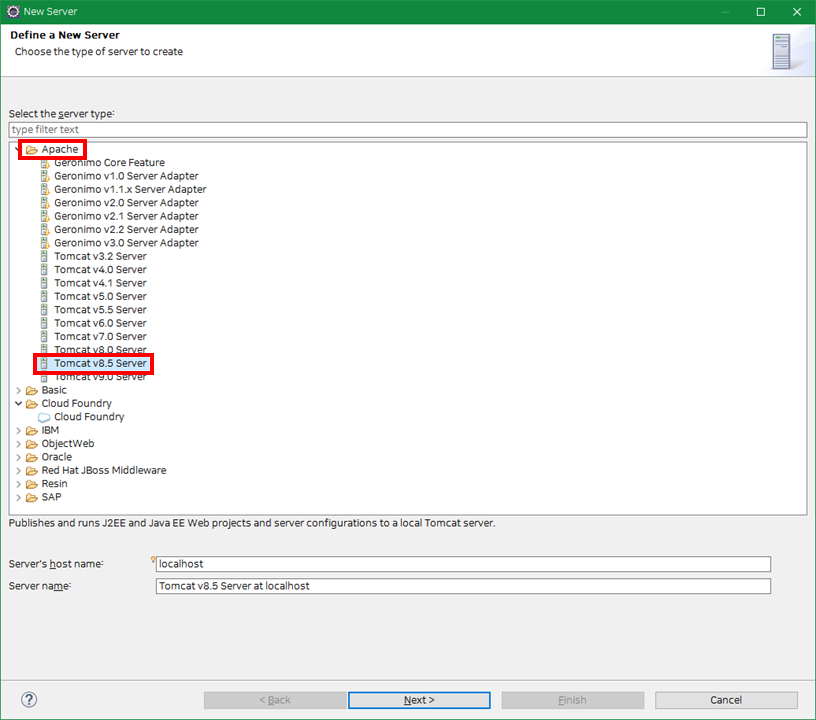The image size is (816, 720).
Task: Select Geronimo v2.2 Server Adapter entry
Action: (126, 229)
